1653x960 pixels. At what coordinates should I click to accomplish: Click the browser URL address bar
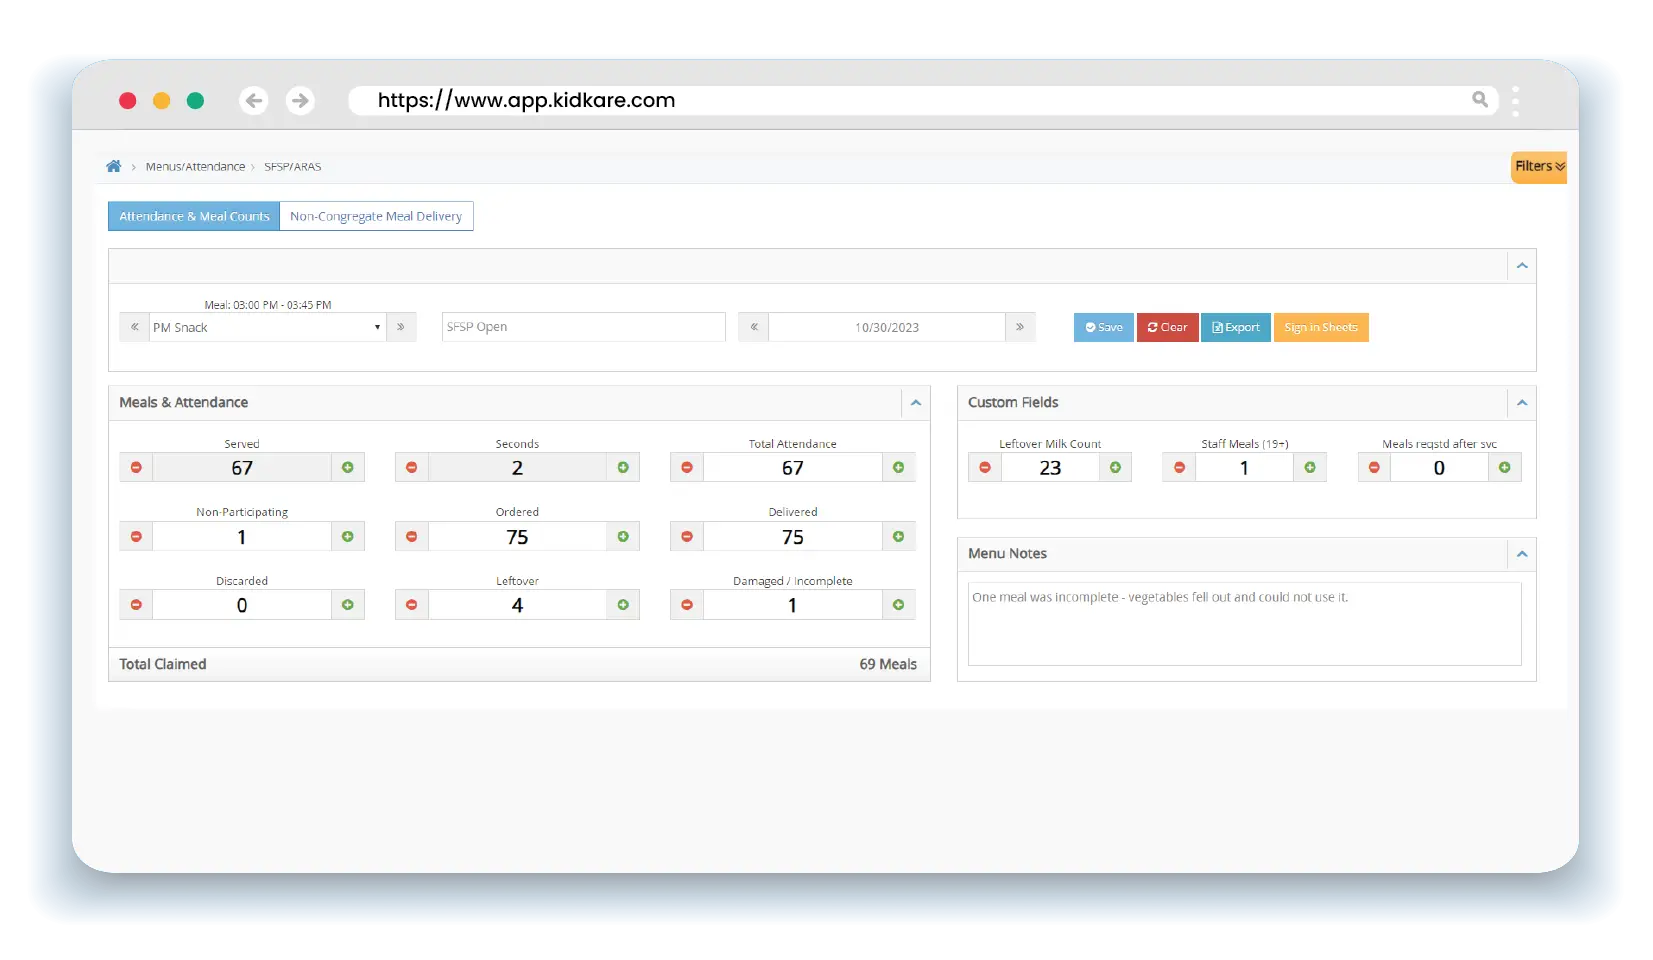923,100
